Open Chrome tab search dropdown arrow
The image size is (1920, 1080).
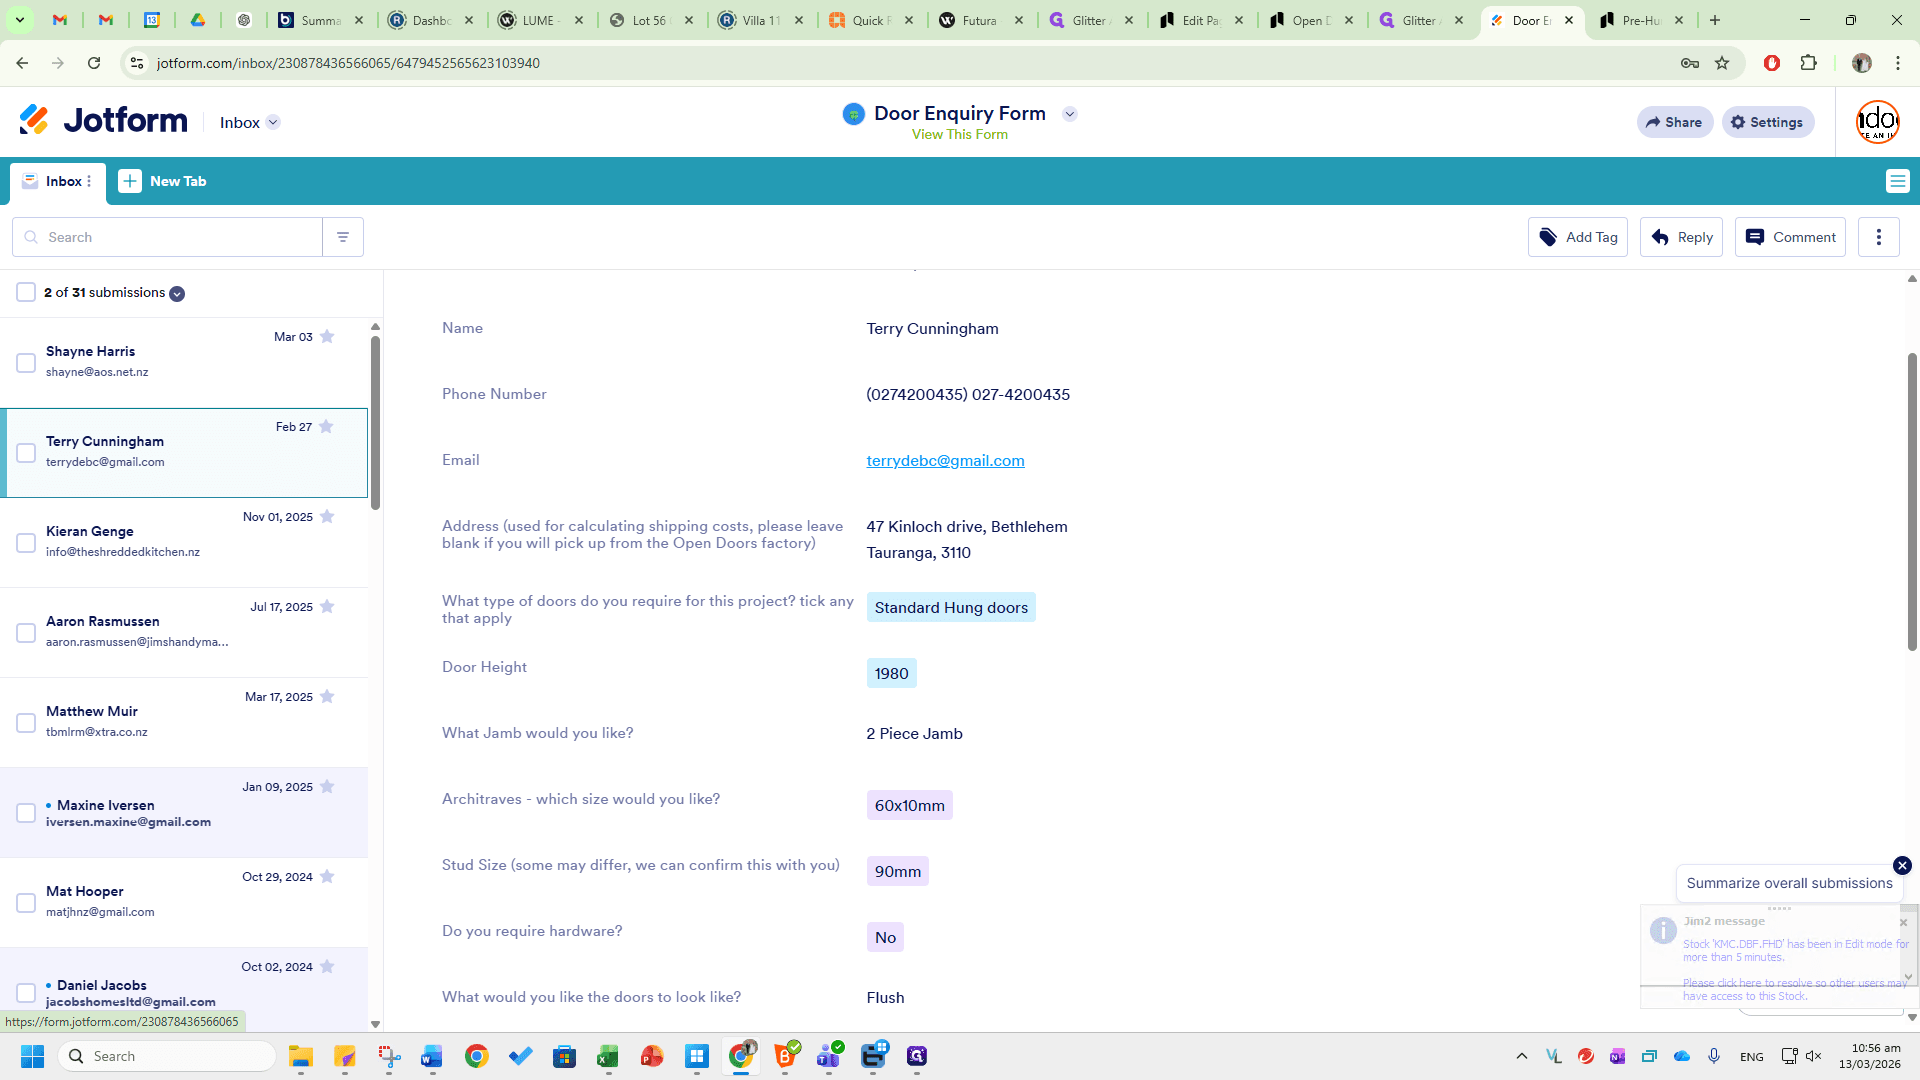click(20, 20)
